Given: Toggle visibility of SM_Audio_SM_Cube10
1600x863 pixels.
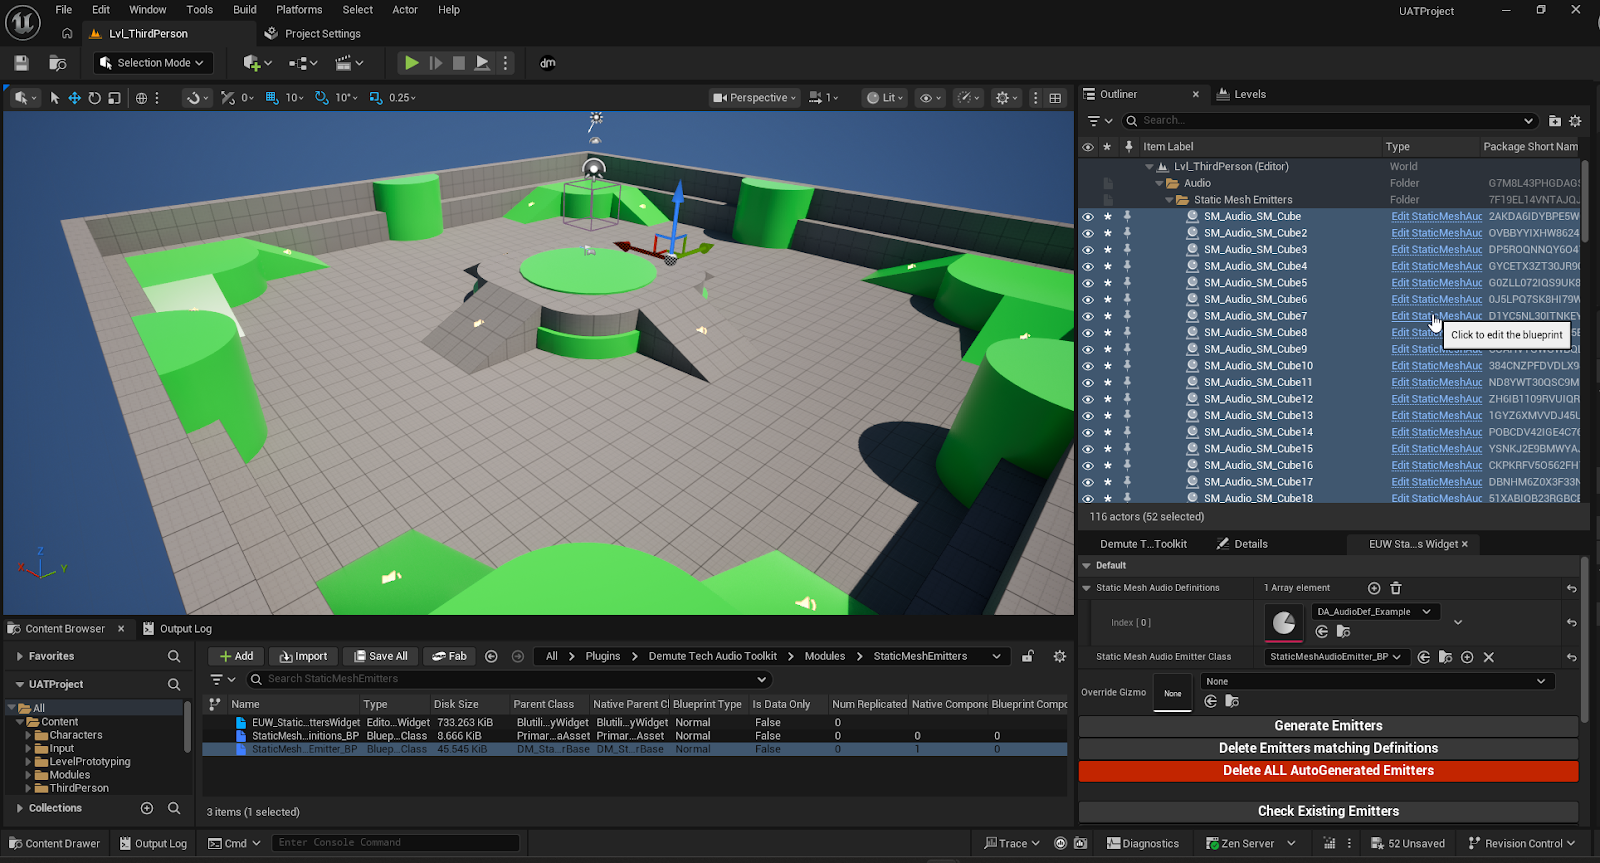Looking at the screenshot, I should [1088, 366].
